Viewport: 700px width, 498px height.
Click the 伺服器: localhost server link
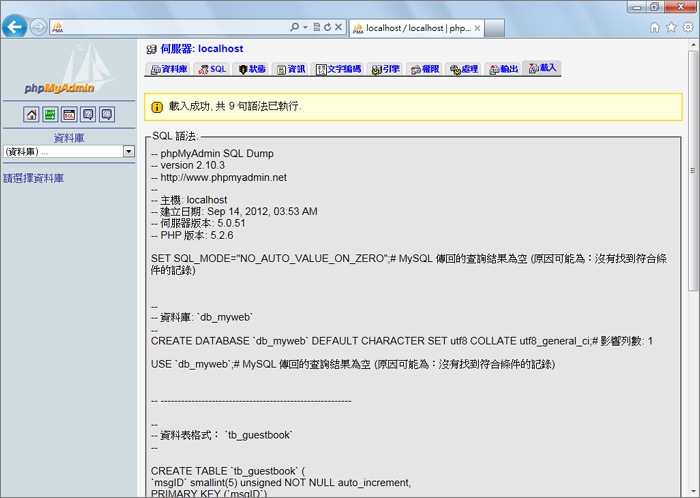[x=202, y=49]
